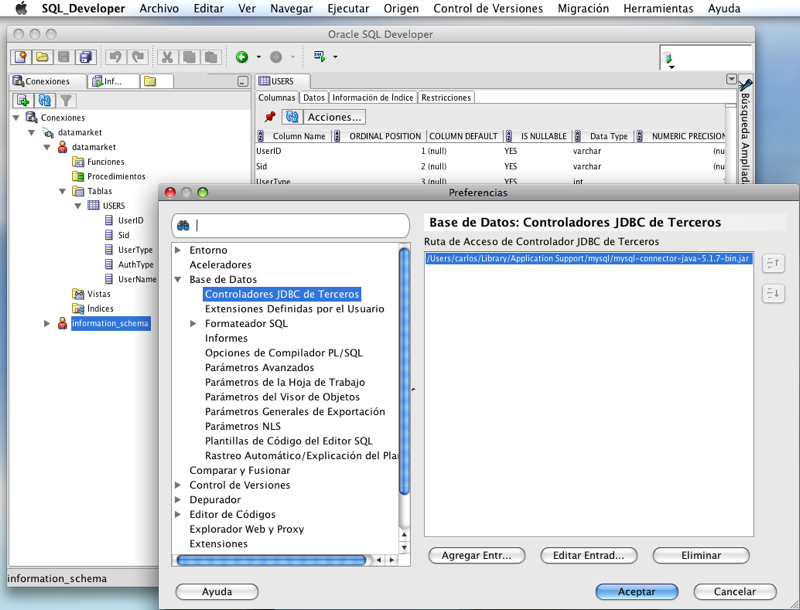Open the Migración menu
This screenshot has height=610, width=800.
pos(583,9)
